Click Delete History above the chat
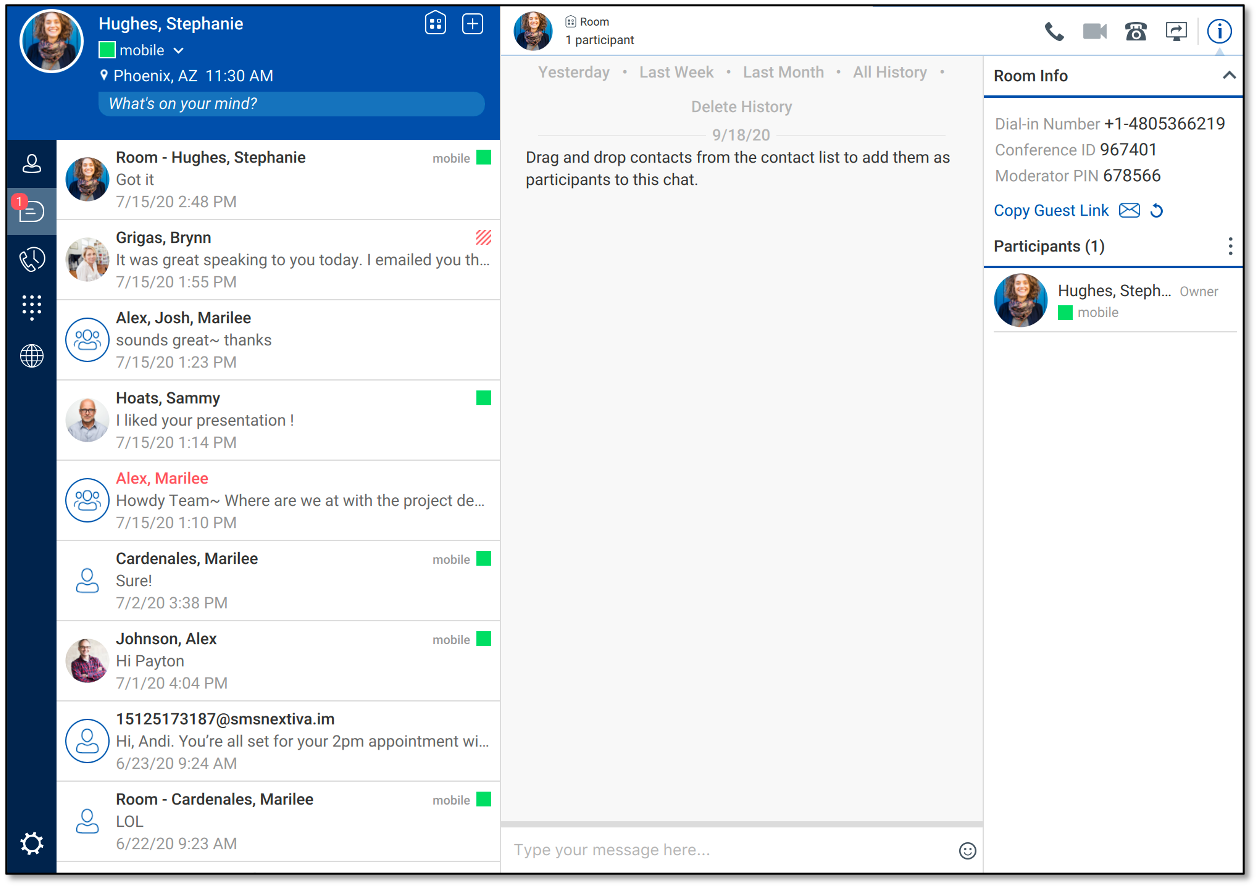The image size is (1256, 886). pyautogui.click(x=741, y=106)
